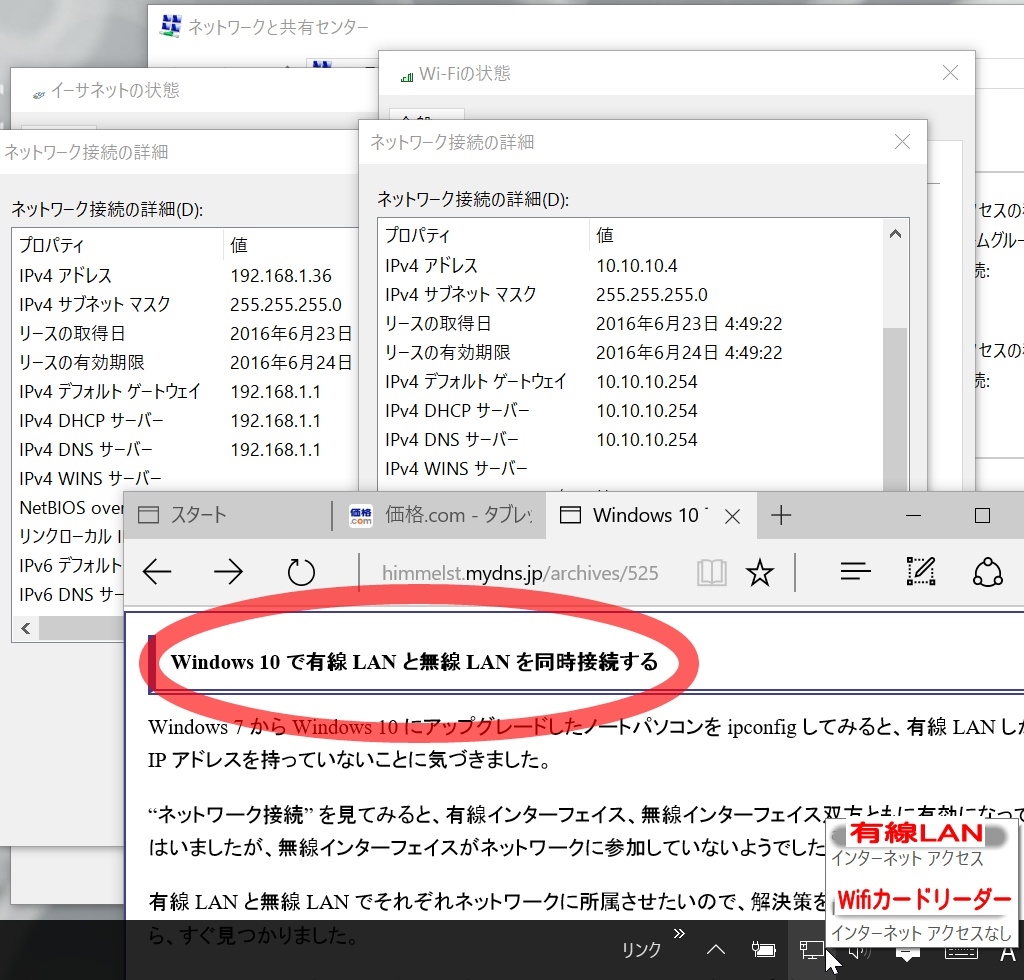Switch to the 価格.com tab
This screenshot has height=980, width=1024.
coord(440,515)
